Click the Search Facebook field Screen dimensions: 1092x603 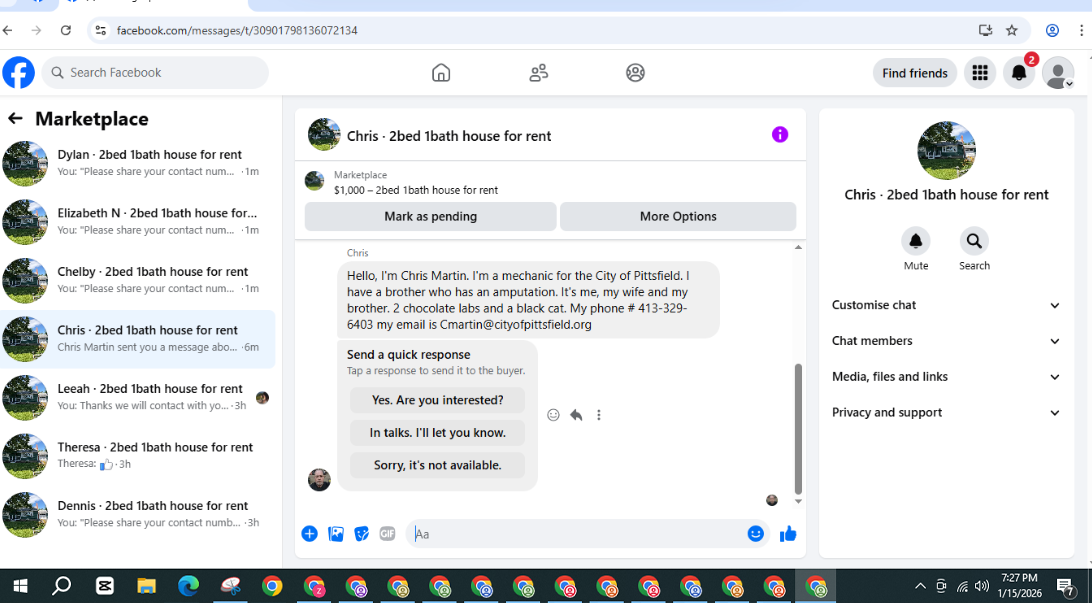pyautogui.click(x=155, y=72)
